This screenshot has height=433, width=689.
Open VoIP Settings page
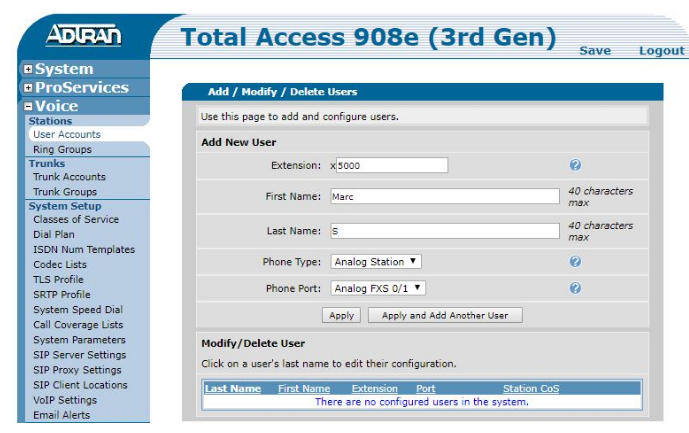coord(65,400)
